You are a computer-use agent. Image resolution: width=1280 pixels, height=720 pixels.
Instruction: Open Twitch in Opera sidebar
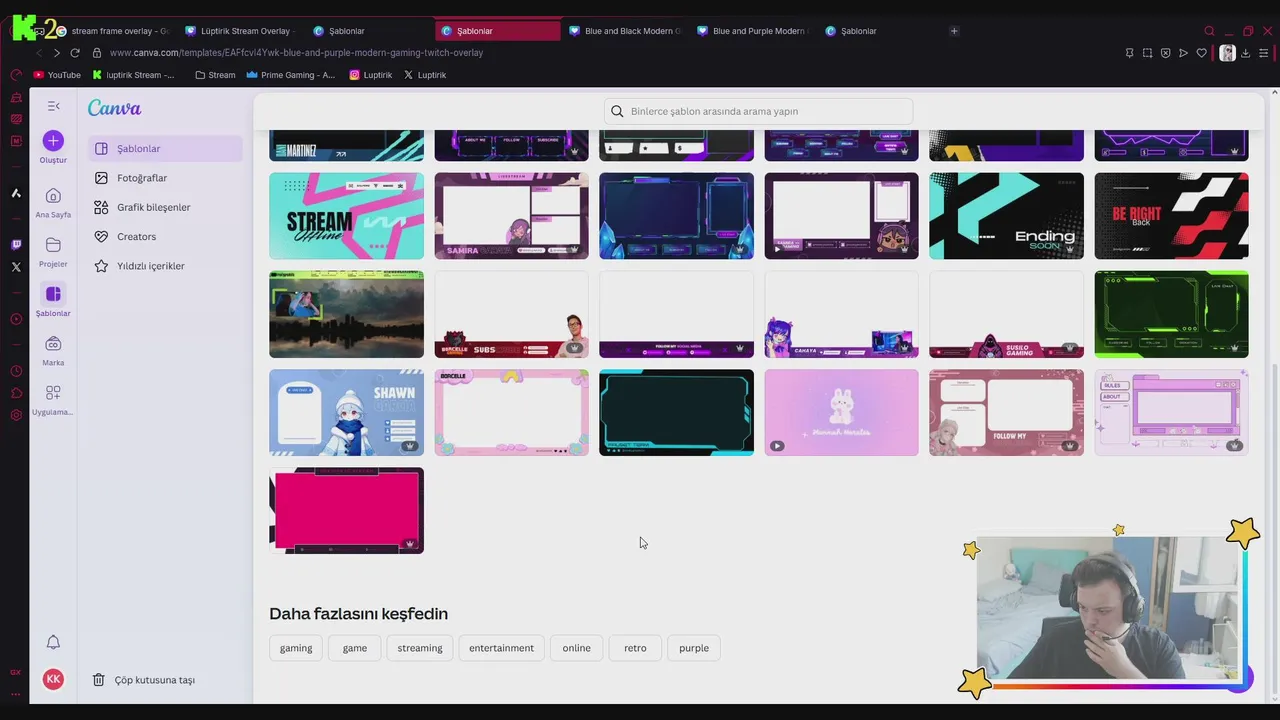(16, 245)
